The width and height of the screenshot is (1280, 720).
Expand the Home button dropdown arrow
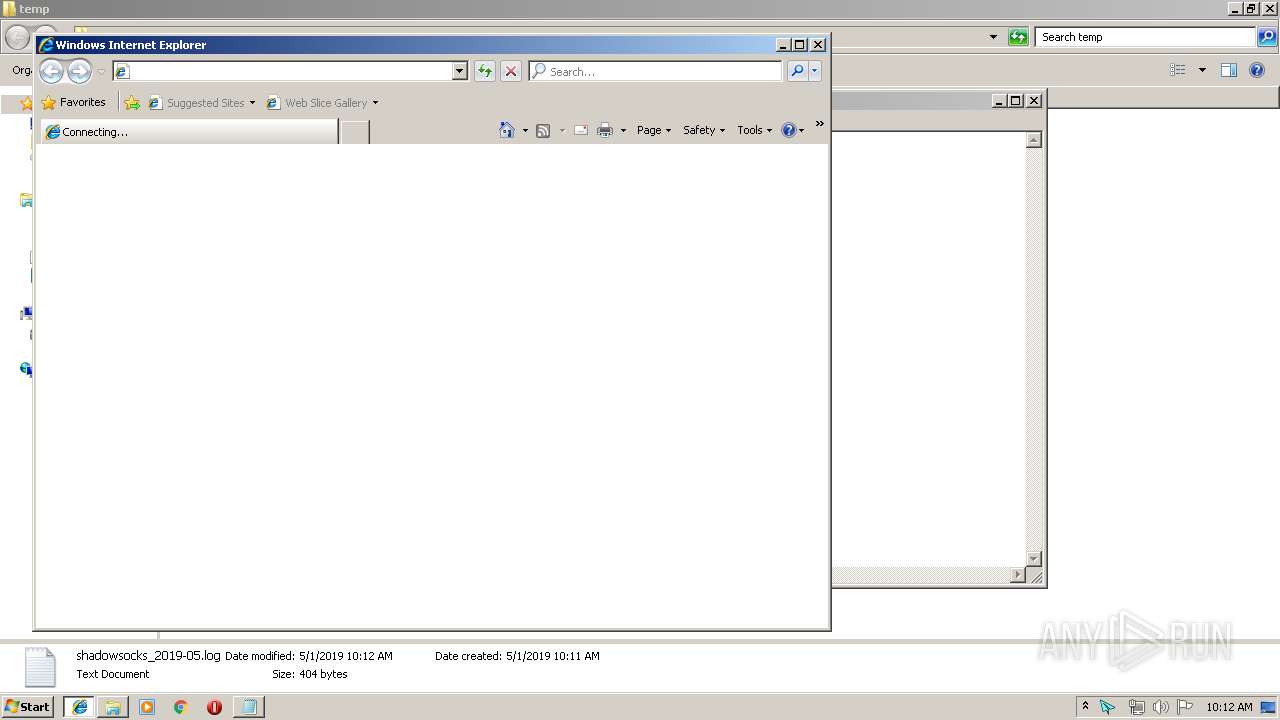[x=525, y=131]
